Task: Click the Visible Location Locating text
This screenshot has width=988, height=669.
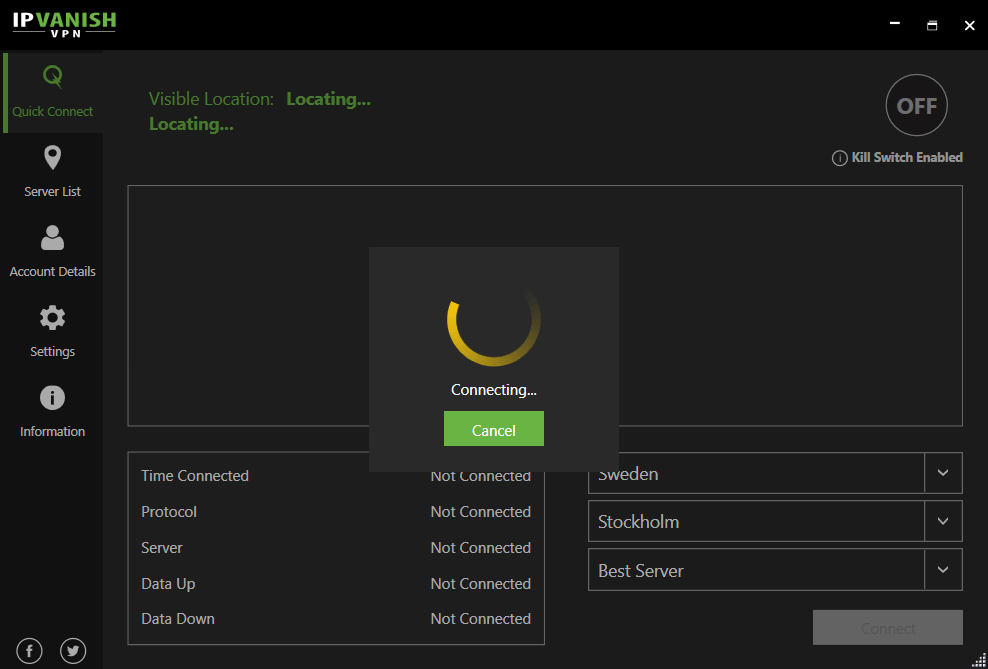Action: click(328, 99)
